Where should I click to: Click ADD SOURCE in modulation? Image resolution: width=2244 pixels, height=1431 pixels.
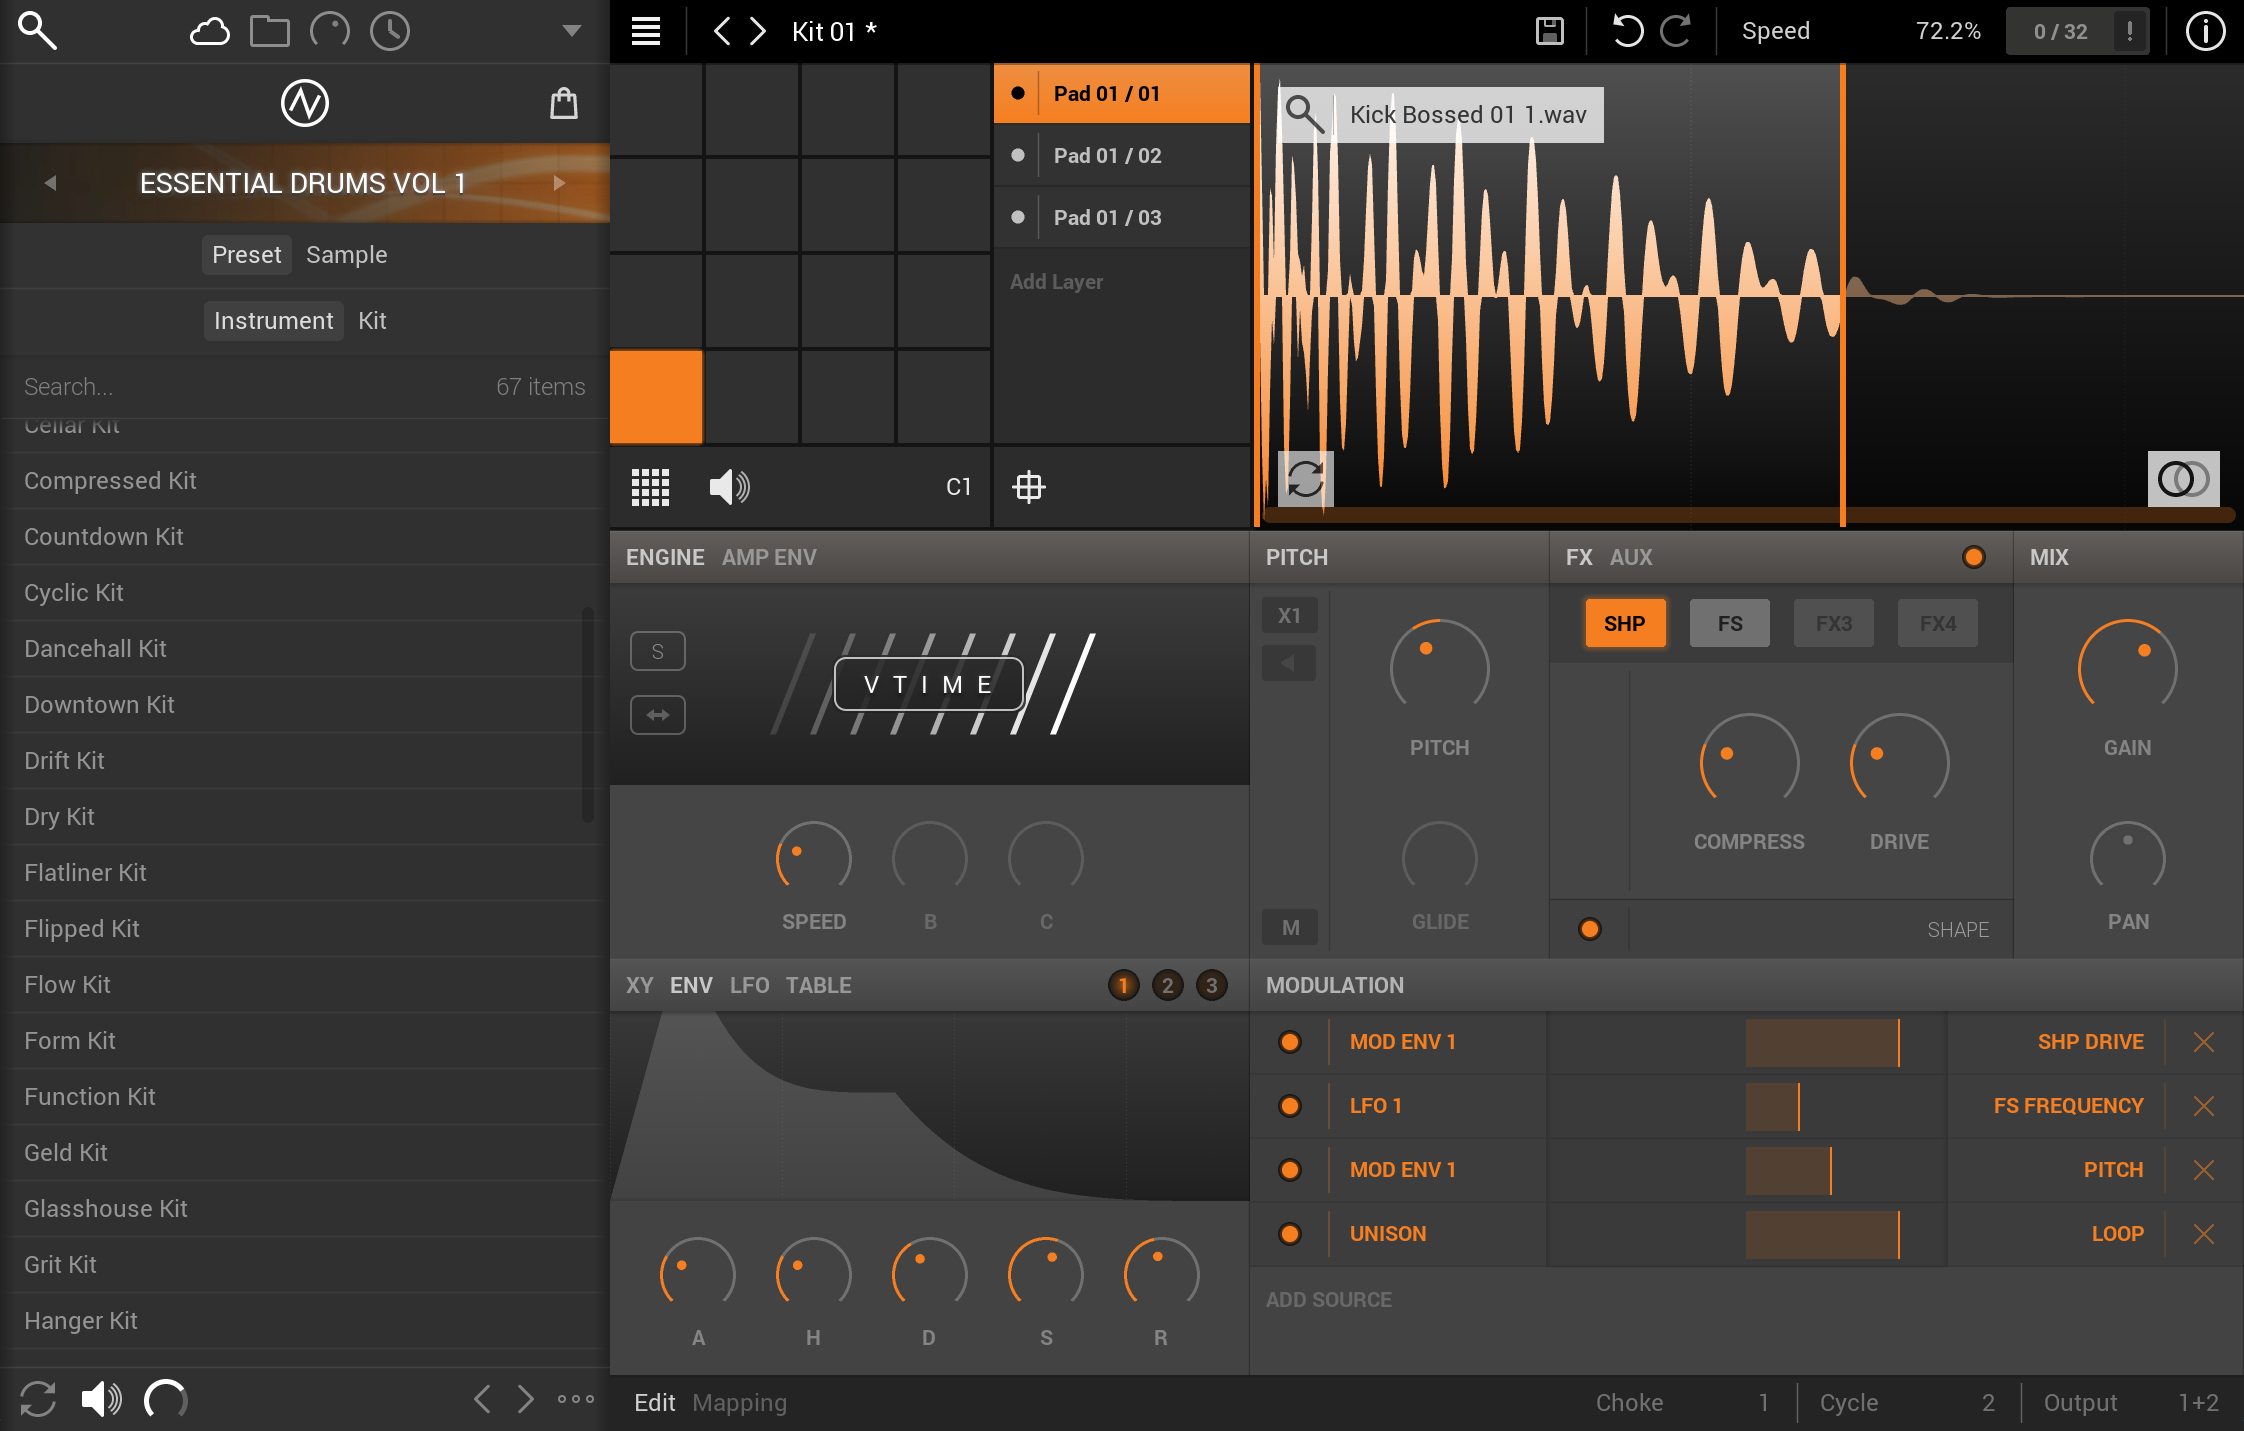click(1328, 1300)
